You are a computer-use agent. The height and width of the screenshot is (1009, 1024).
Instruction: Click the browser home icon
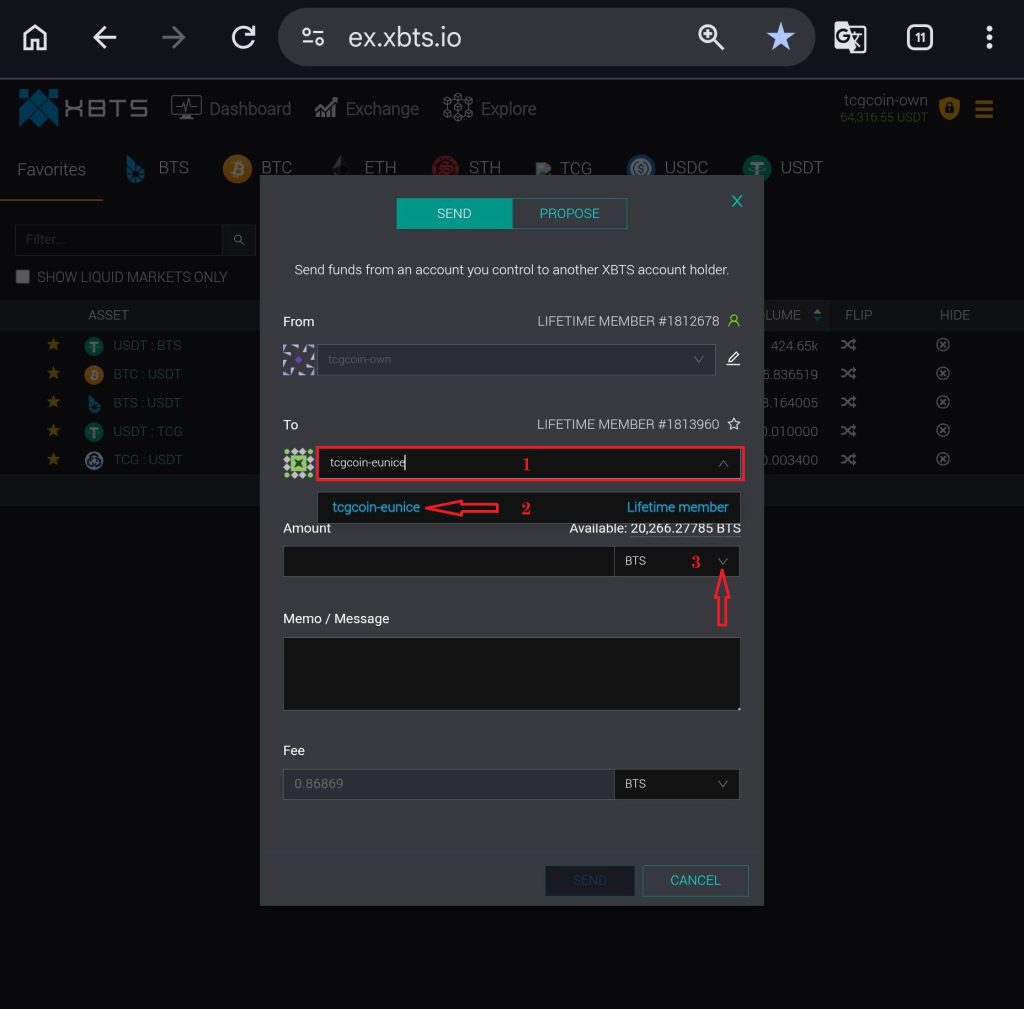pyautogui.click(x=35, y=38)
